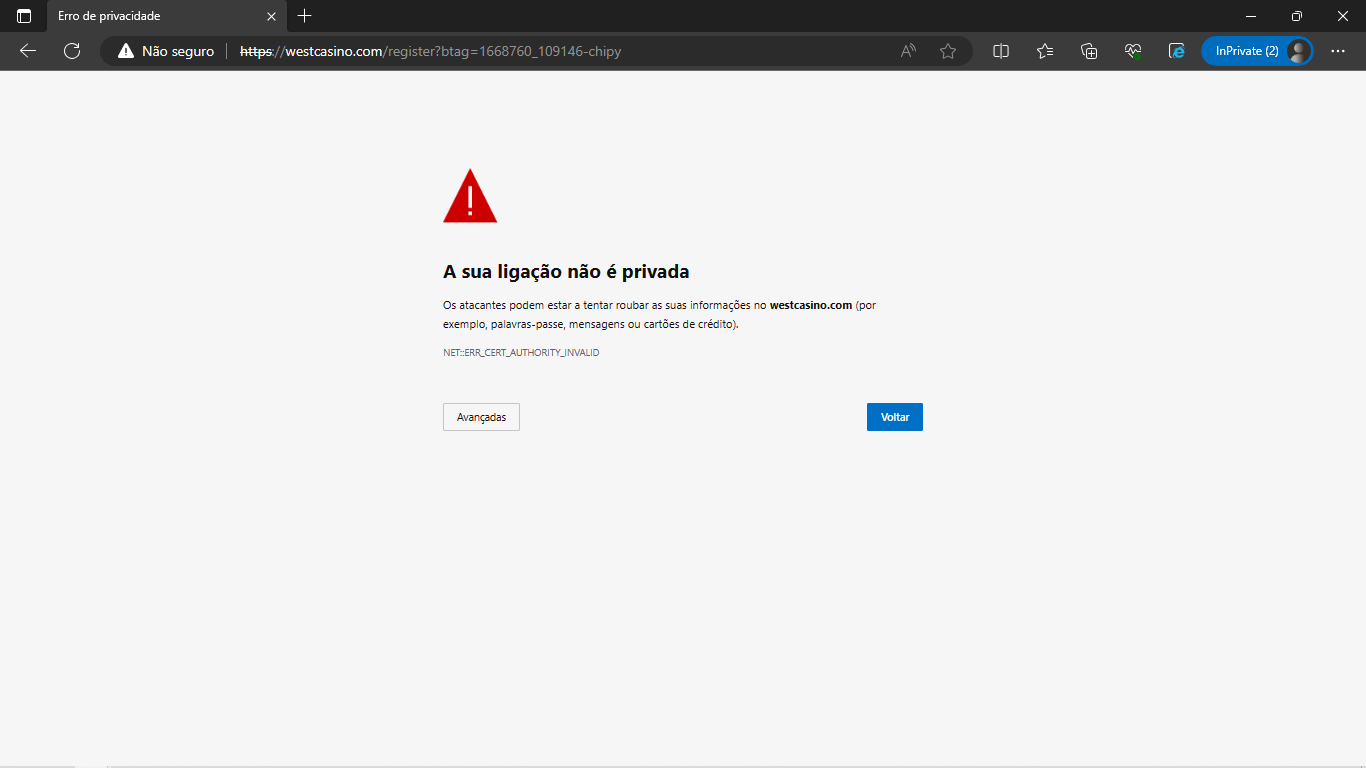Image resolution: width=1366 pixels, height=768 pixels.
Task: Open the Favorites hub
Action: (1044, 51)
